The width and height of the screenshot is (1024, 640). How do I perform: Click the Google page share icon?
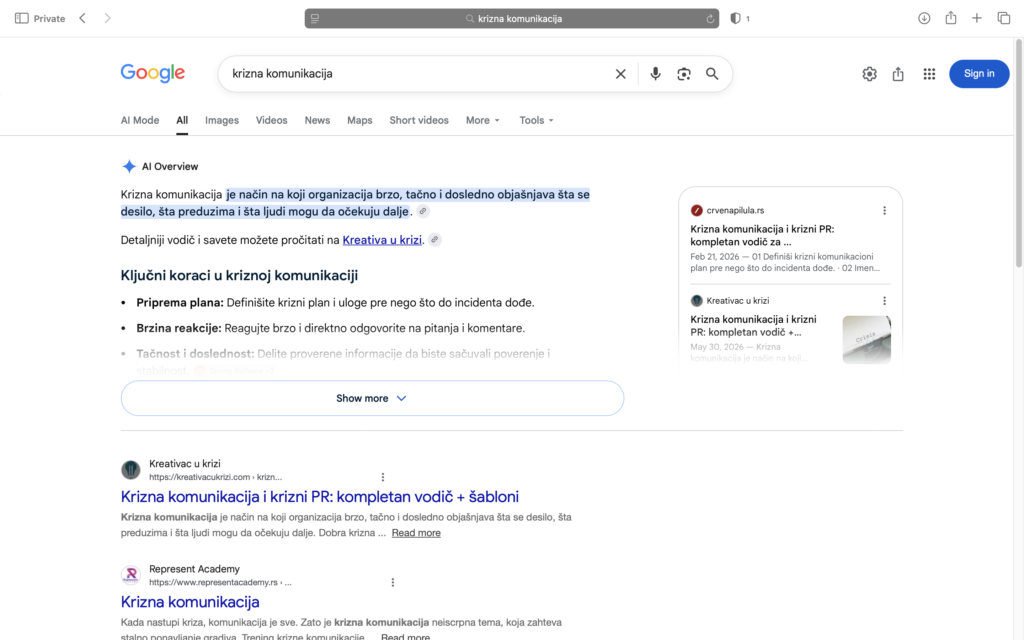tap(898, 74)
